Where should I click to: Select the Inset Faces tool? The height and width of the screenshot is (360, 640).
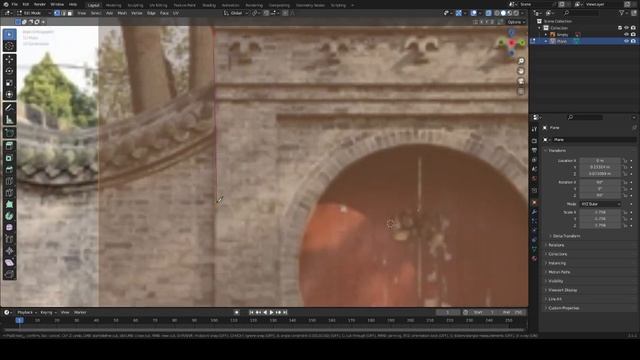9,158
